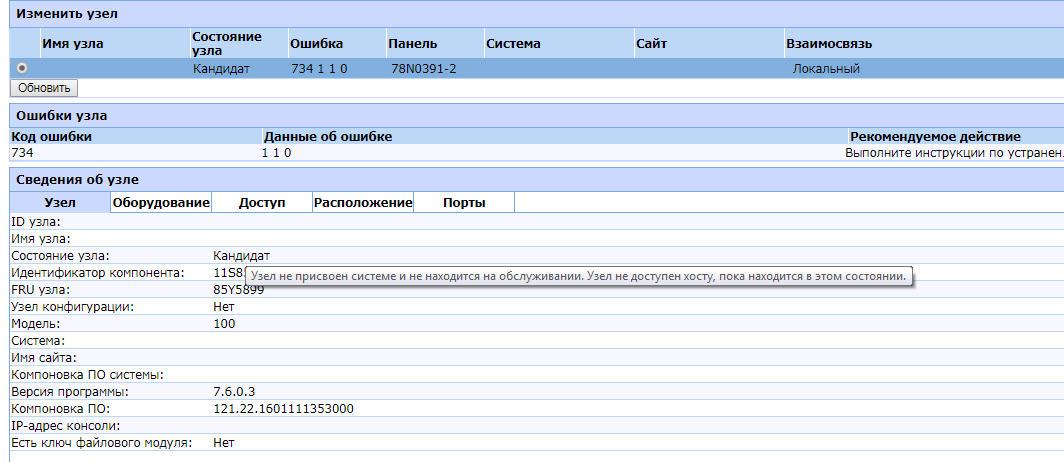This screenshot has width=1064, height=462.
Task: Open the Расположение tab
Action: point(363,203)
